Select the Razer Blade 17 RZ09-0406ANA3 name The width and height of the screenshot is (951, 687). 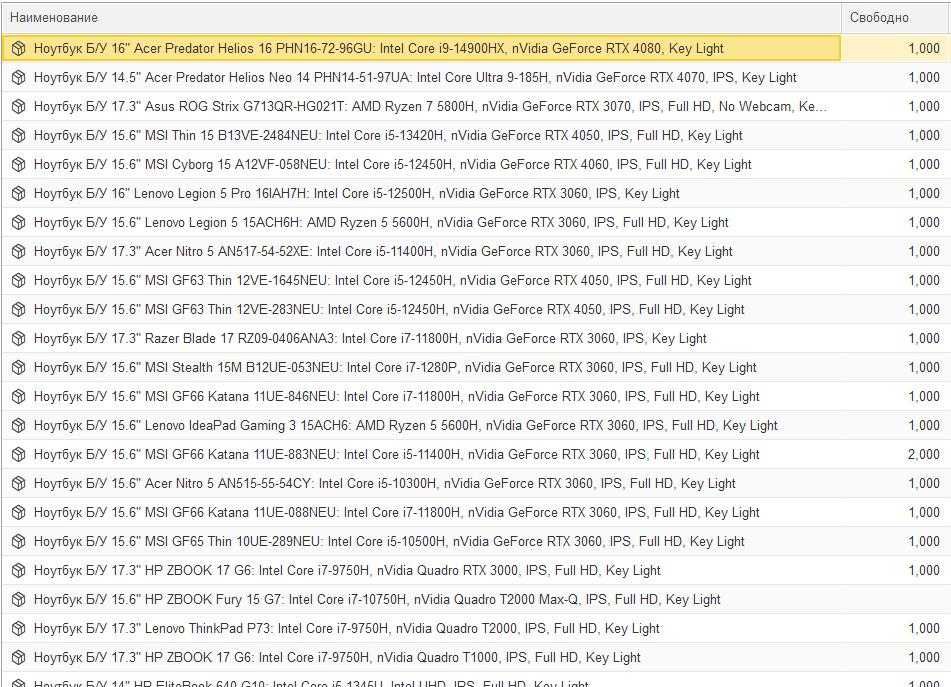(x=370, y=338)
